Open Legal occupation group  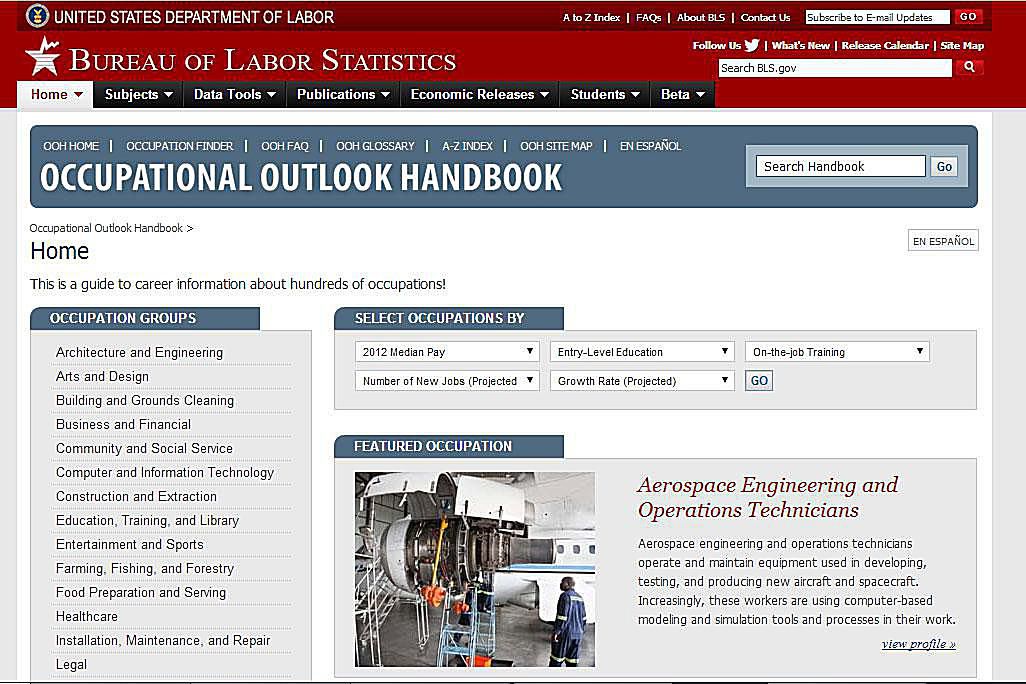pyautogui.click(x=71, y=664)
